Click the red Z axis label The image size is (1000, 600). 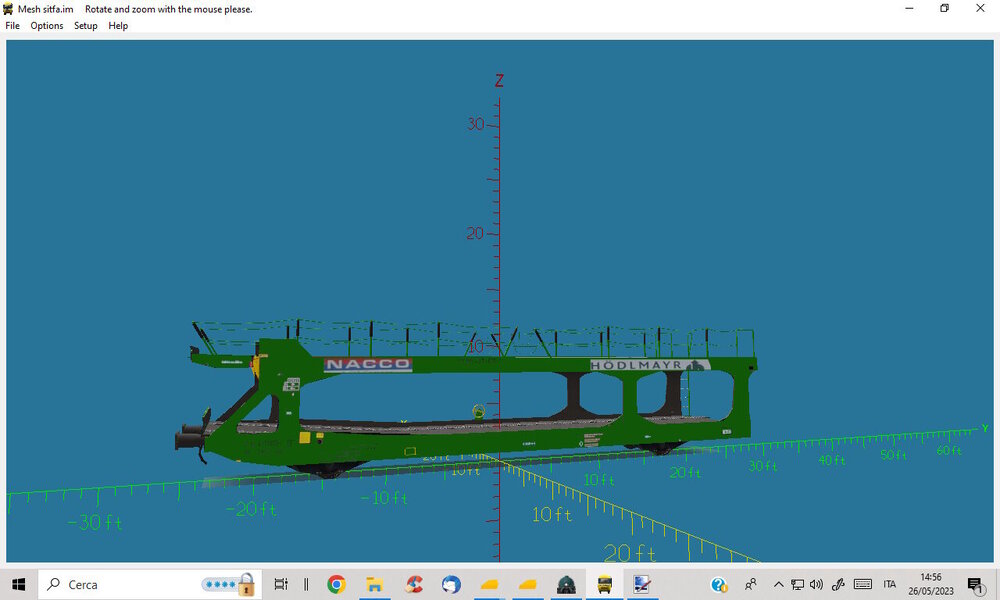coord(499,81)
